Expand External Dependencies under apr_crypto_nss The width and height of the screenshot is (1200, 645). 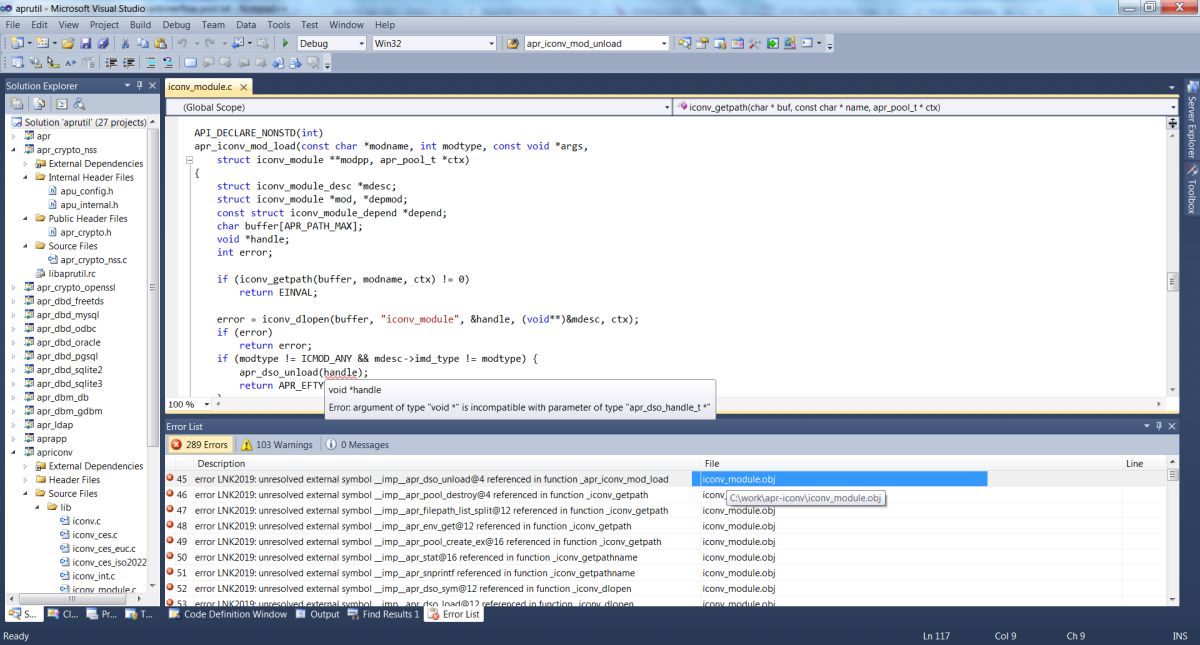click(x=27, y=163)
